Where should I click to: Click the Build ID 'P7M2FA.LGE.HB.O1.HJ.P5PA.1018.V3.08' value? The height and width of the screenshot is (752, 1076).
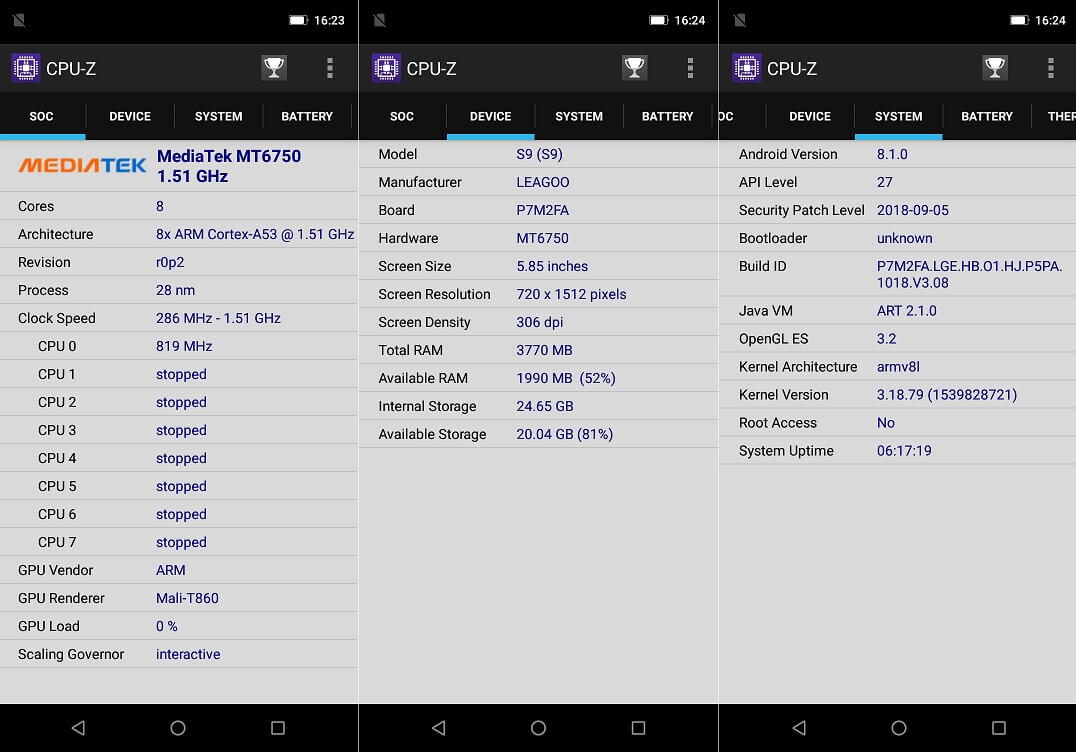pyautogui.click(x=969, y=274)
